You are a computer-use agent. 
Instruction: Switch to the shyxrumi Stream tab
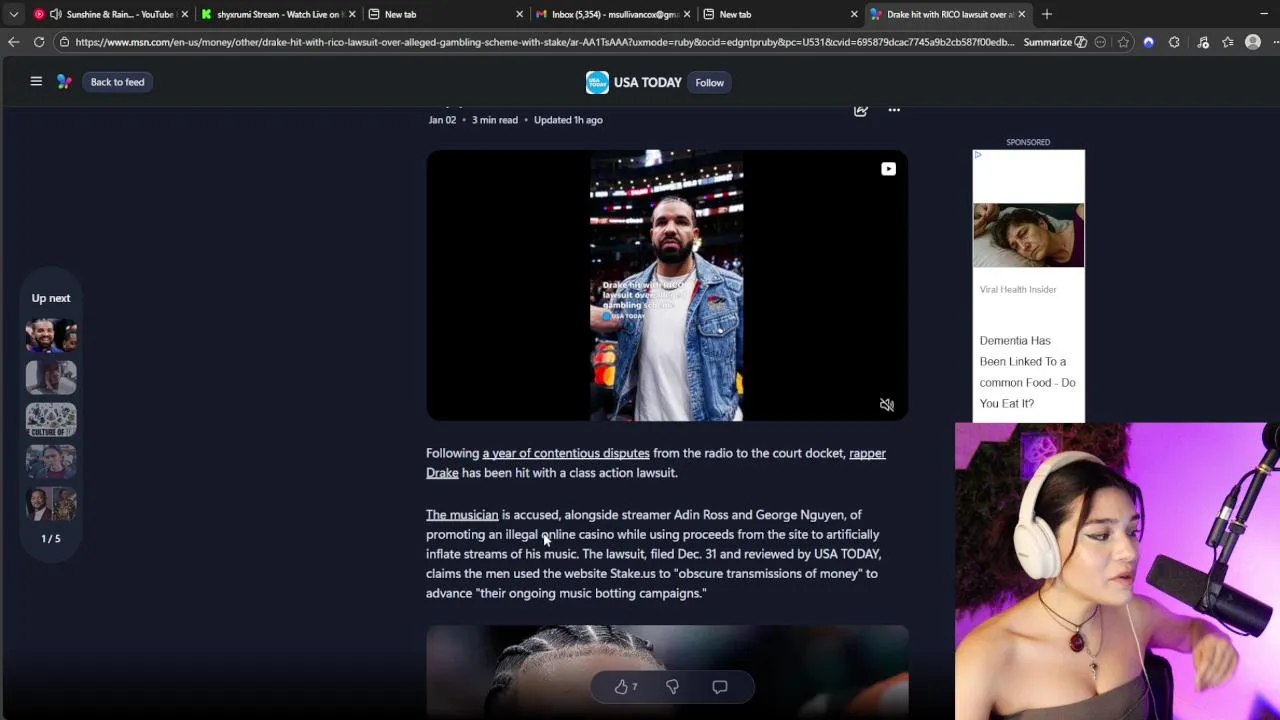[279, 14]
